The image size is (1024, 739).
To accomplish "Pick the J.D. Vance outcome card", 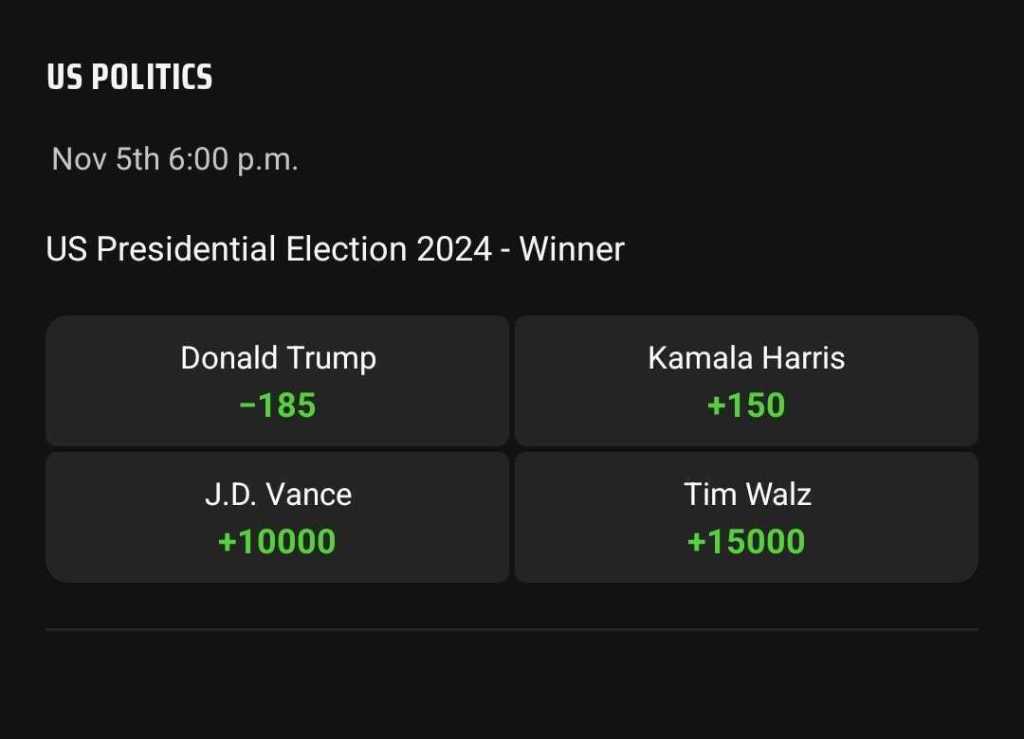I will point(277,517).
